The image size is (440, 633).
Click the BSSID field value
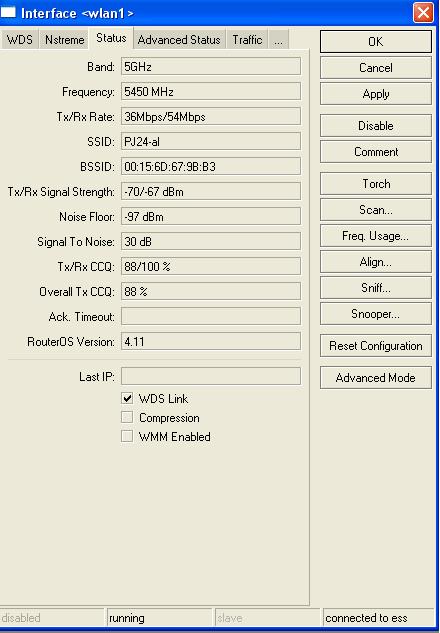coord(211,166)
